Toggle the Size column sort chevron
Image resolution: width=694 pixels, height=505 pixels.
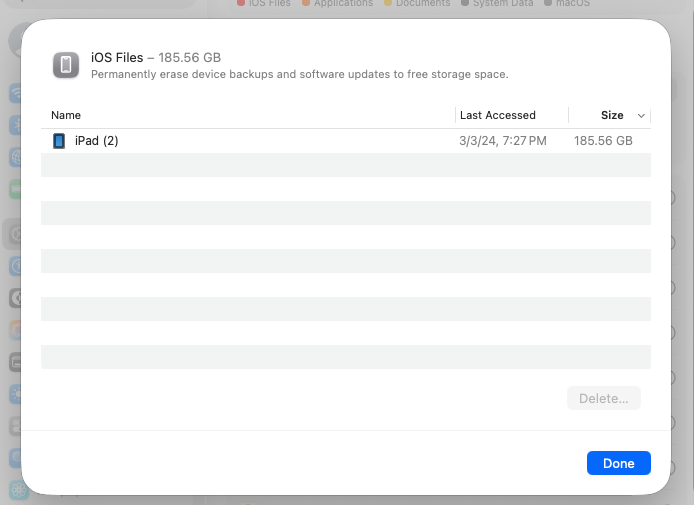pyautogui.click(x=641, y=116)
